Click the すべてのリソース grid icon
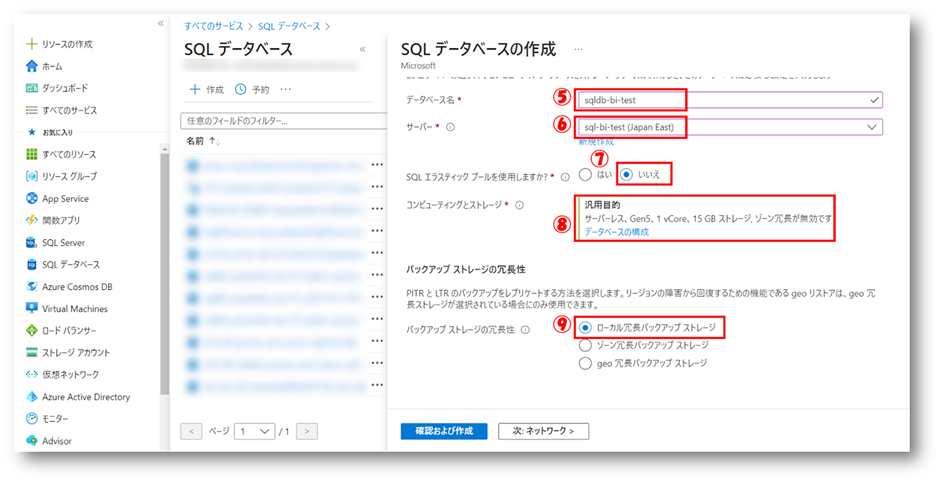Image resolution: width=941 pixels, height=483 pixels. pyautogui.click(x=32, y=154)
